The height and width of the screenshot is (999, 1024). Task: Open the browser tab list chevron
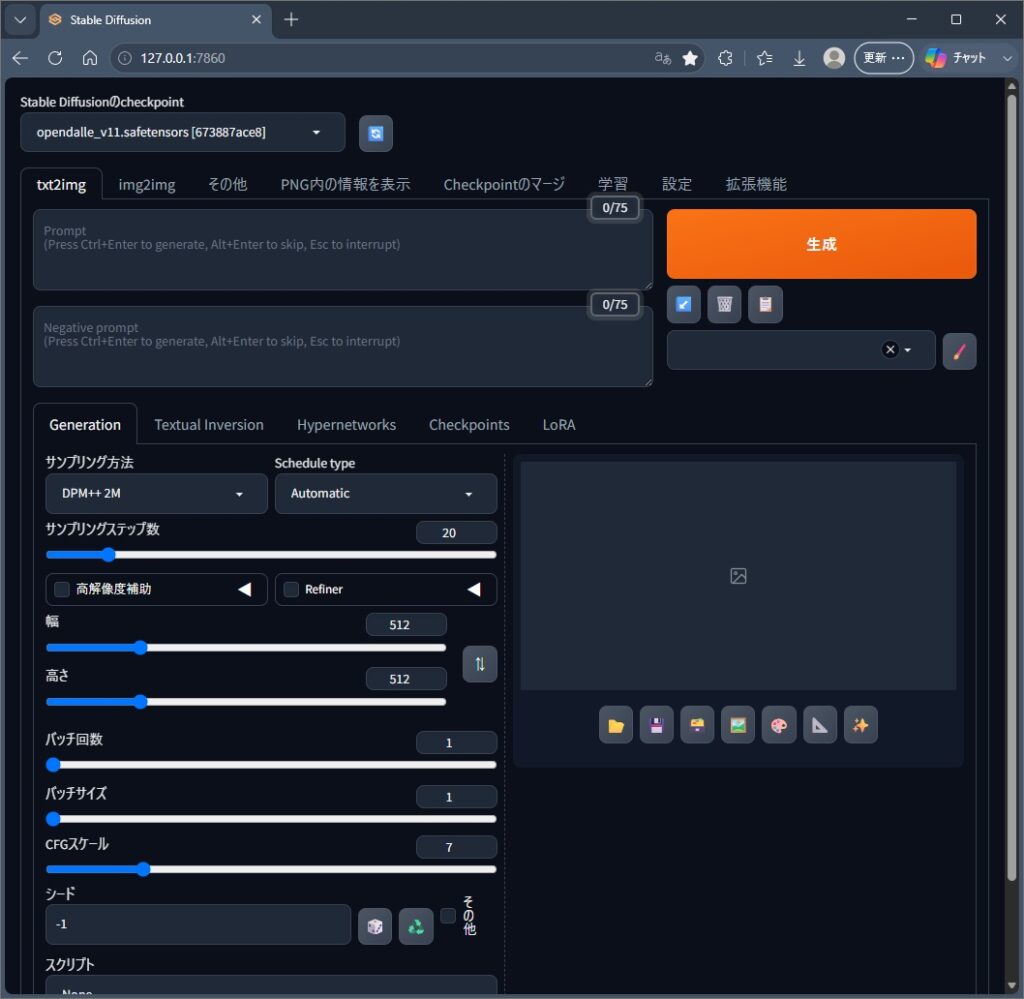(x=20, y=20)
